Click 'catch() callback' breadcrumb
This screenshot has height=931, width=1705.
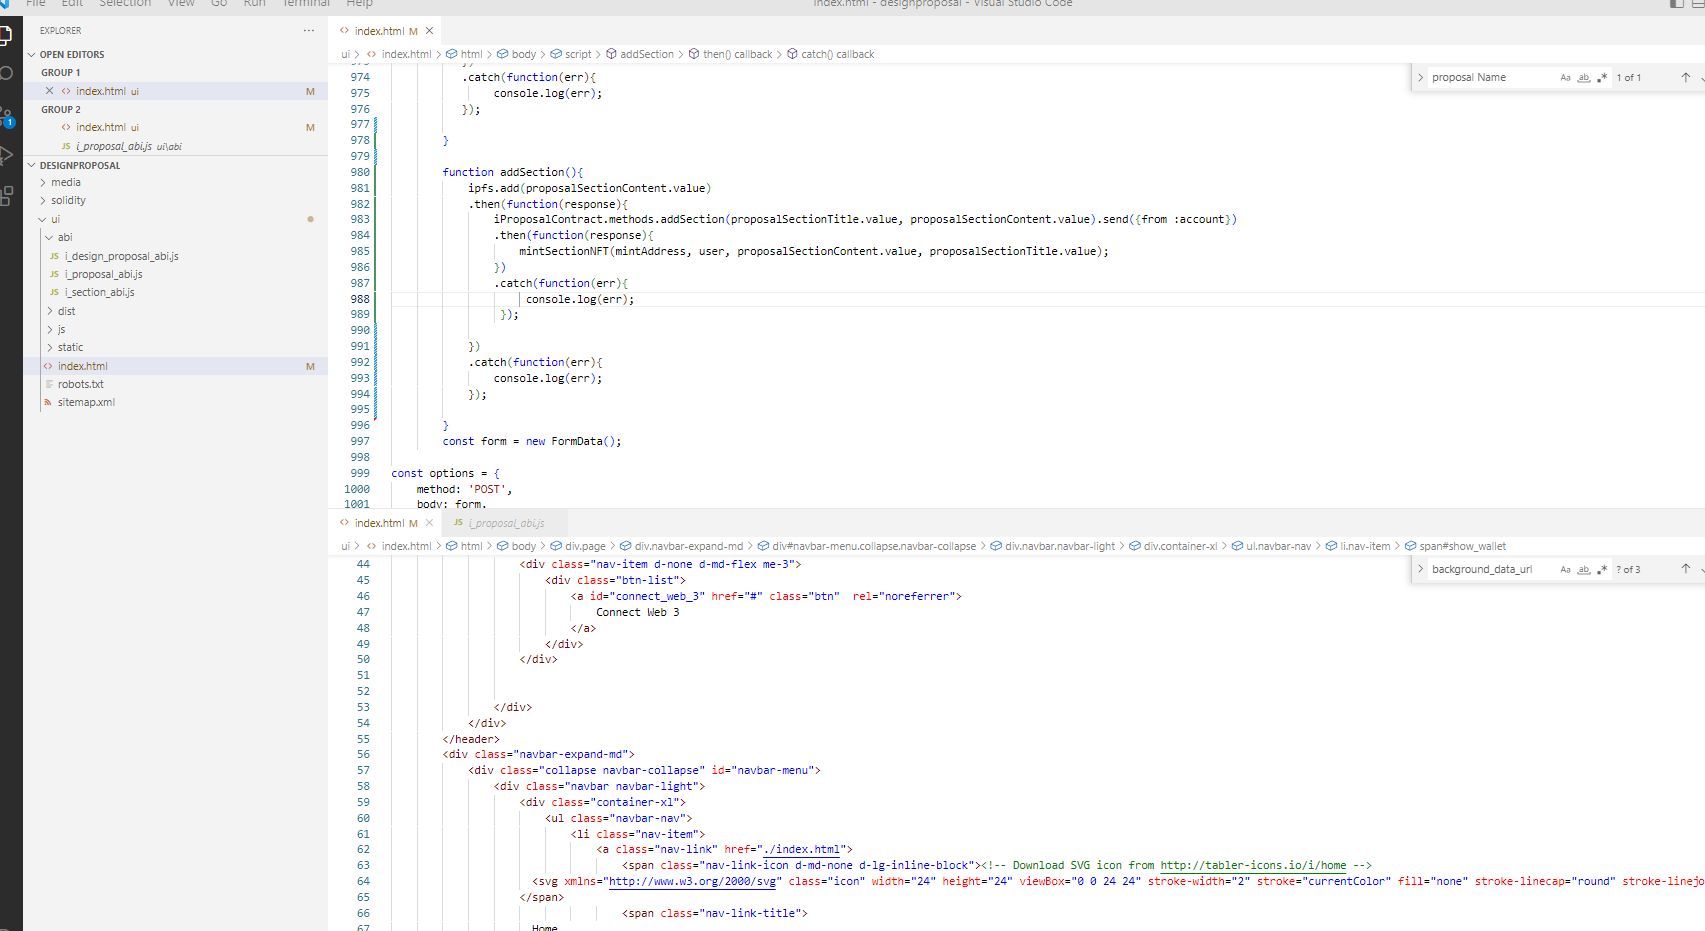830,54
